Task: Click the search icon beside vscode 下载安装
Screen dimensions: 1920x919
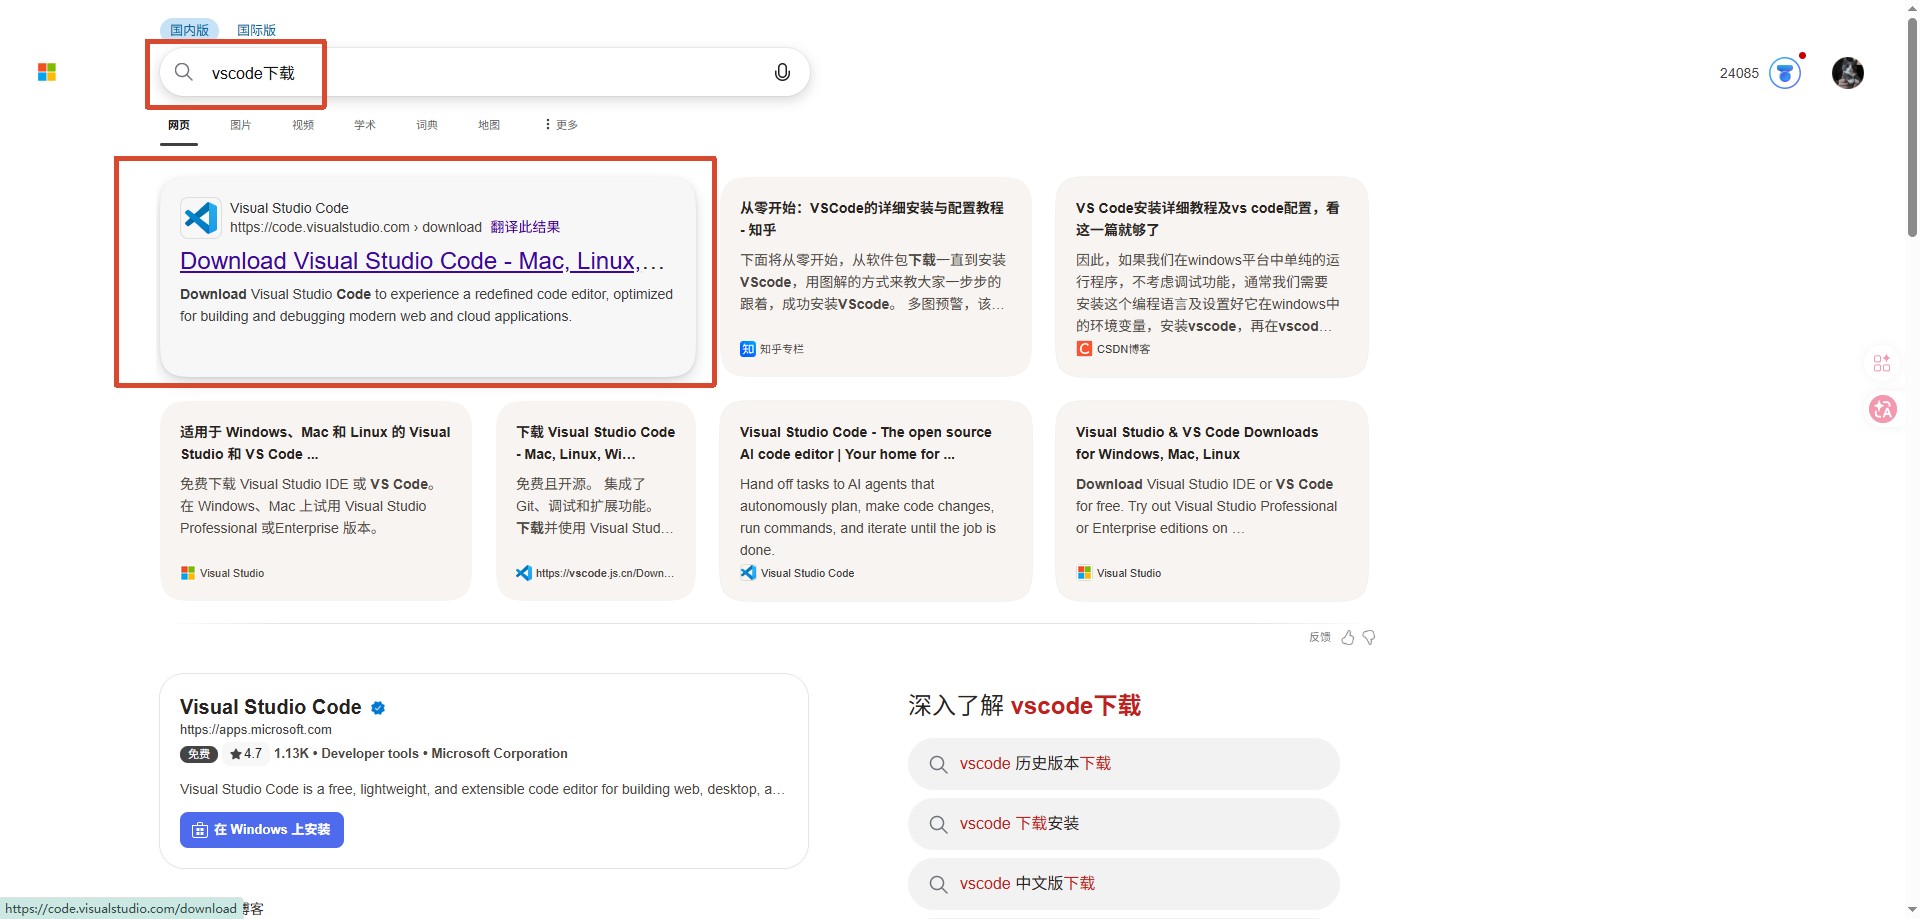Action: pos(938,825)
